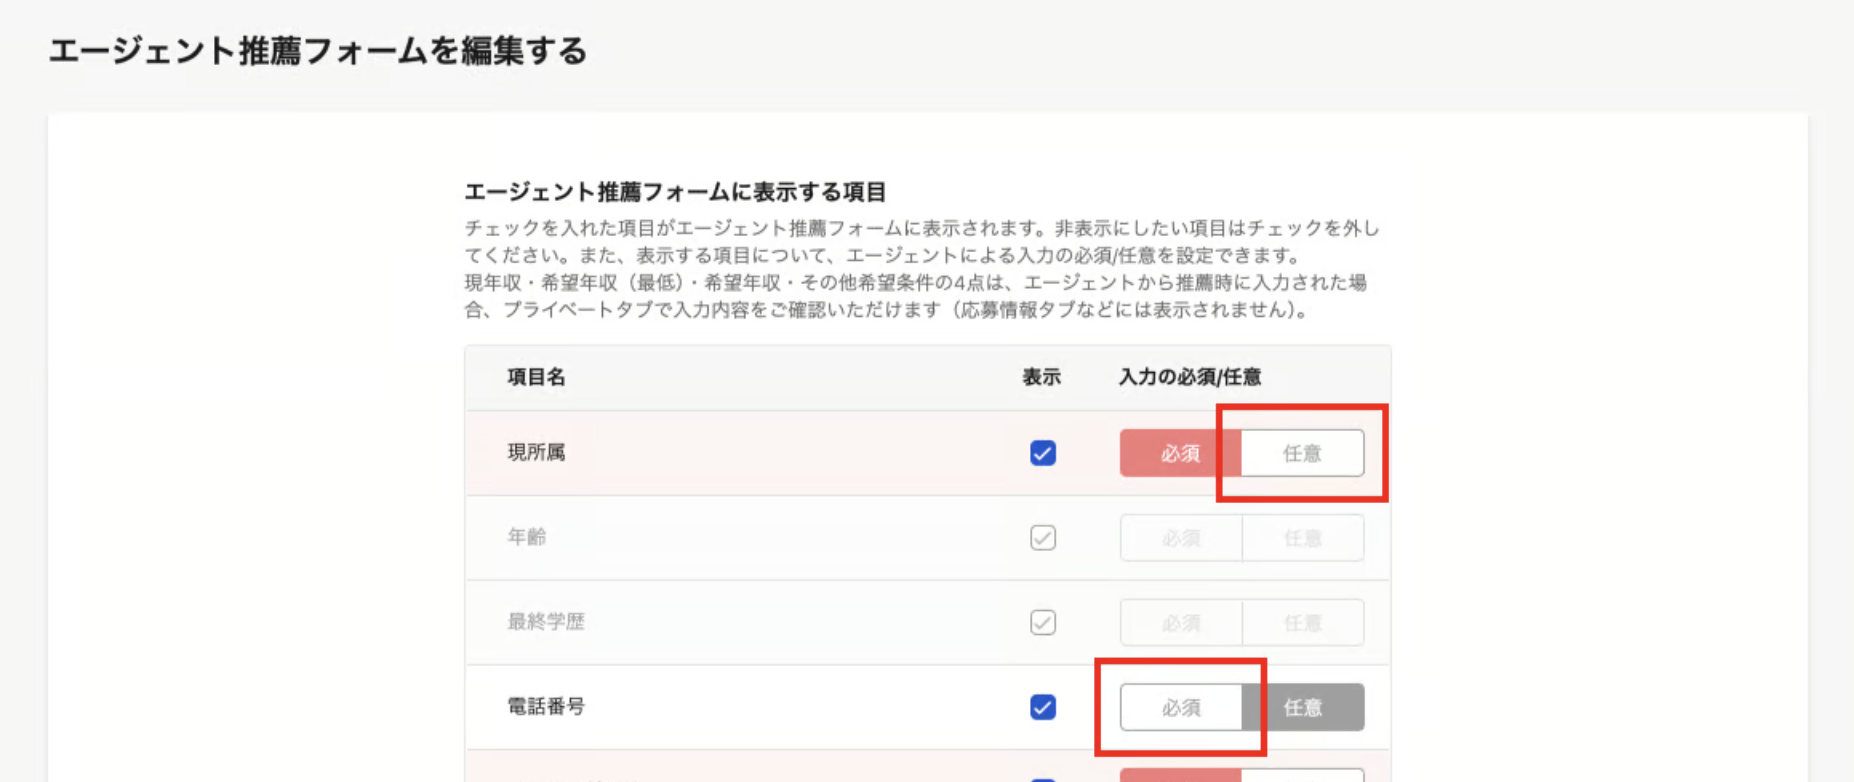Viewport: 1854px width, 782px height.
Task: Set 電話番号 to 任意
Action: (x=1302, y=707)
